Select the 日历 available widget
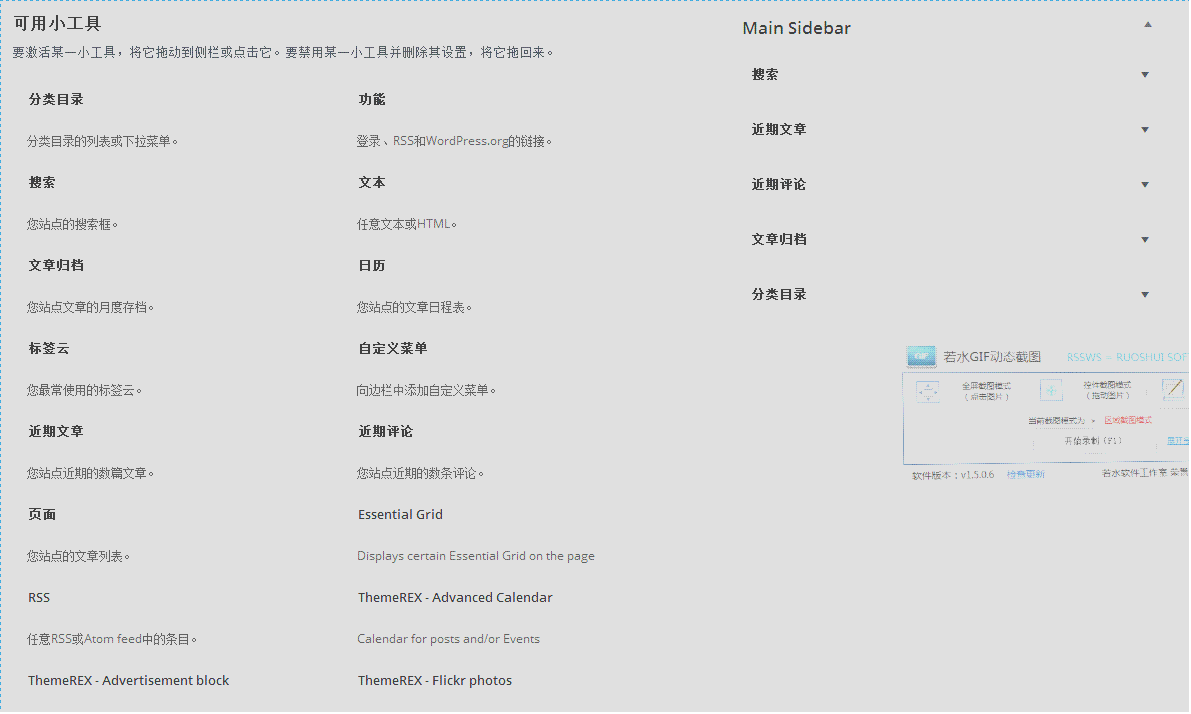The image size is (1191, 714). click(x=372, y=265)
